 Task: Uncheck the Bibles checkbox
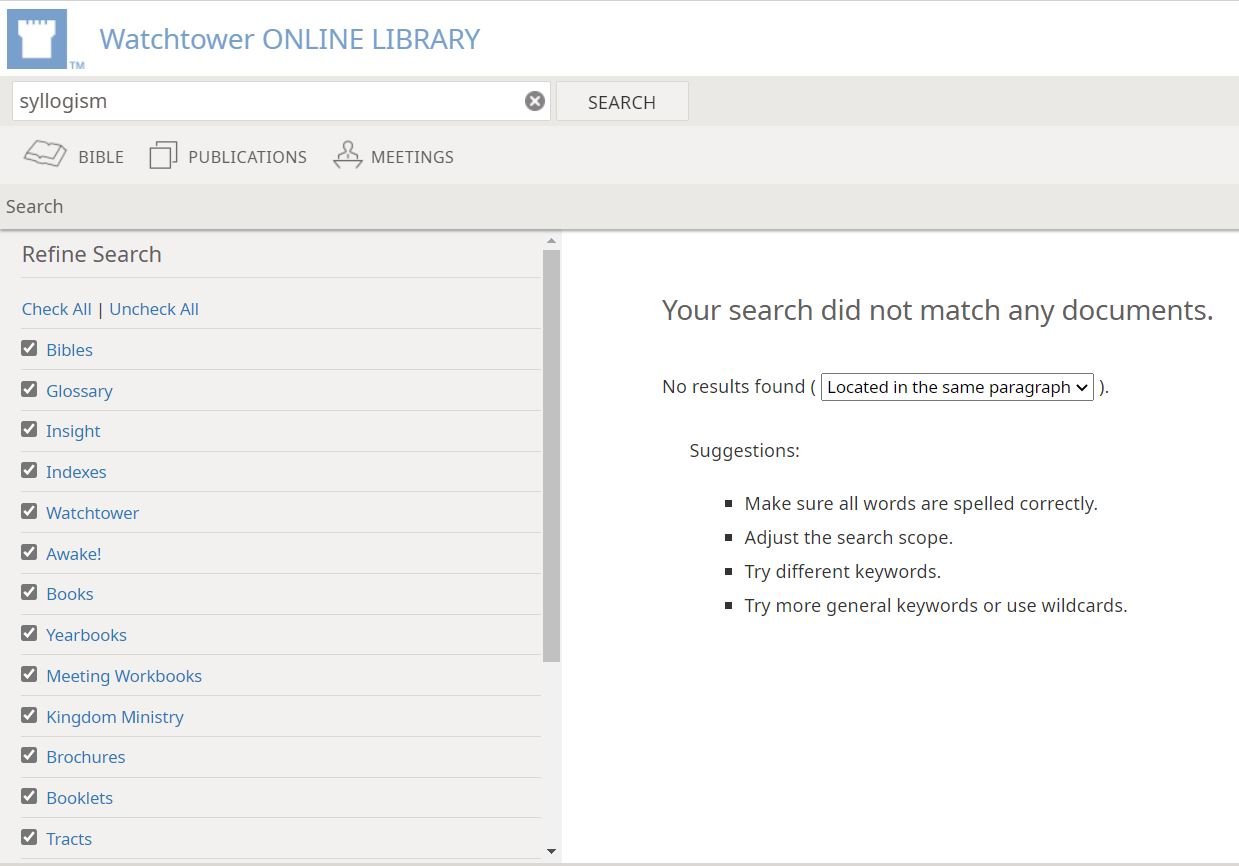point(29,348)
